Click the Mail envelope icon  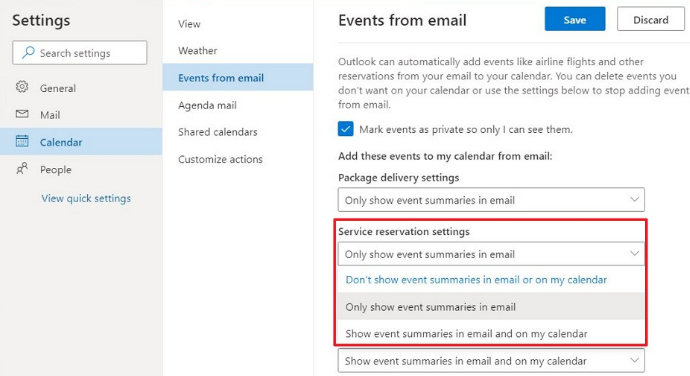coord(22,114)
